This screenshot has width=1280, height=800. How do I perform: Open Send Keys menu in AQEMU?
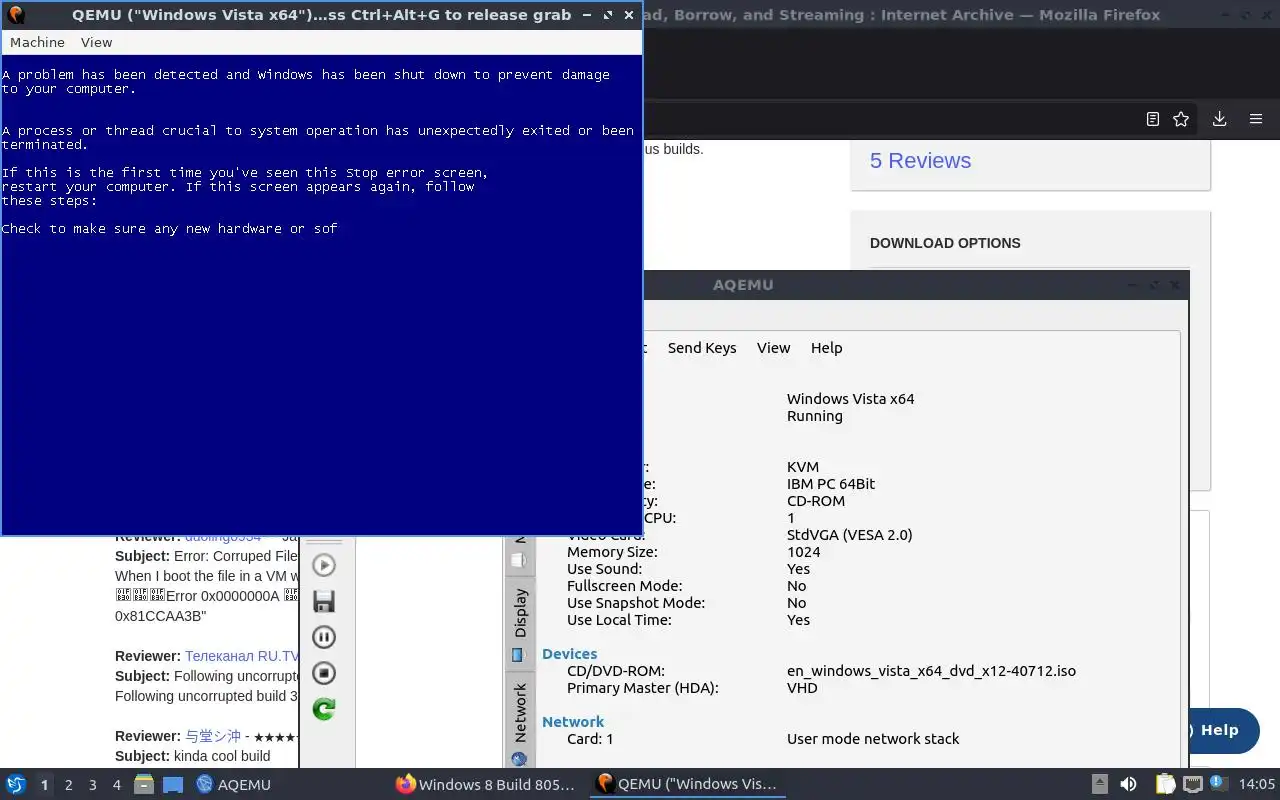702,348
